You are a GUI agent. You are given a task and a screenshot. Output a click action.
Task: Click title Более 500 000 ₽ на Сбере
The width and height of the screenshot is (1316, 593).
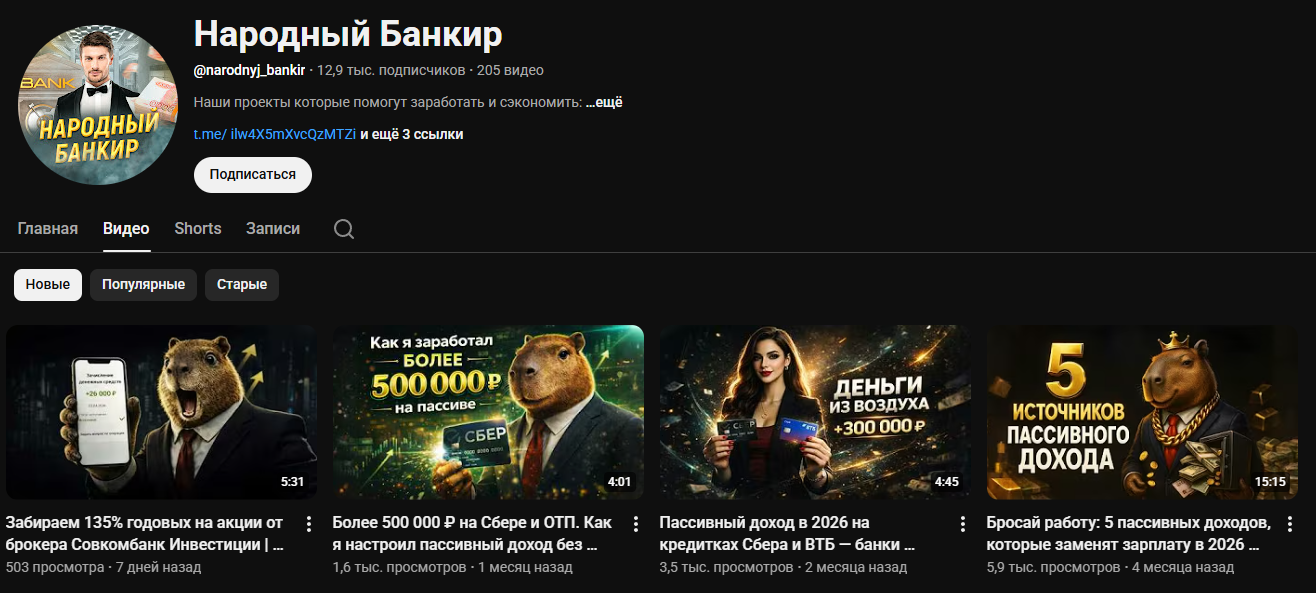click(x=472, y=534)
